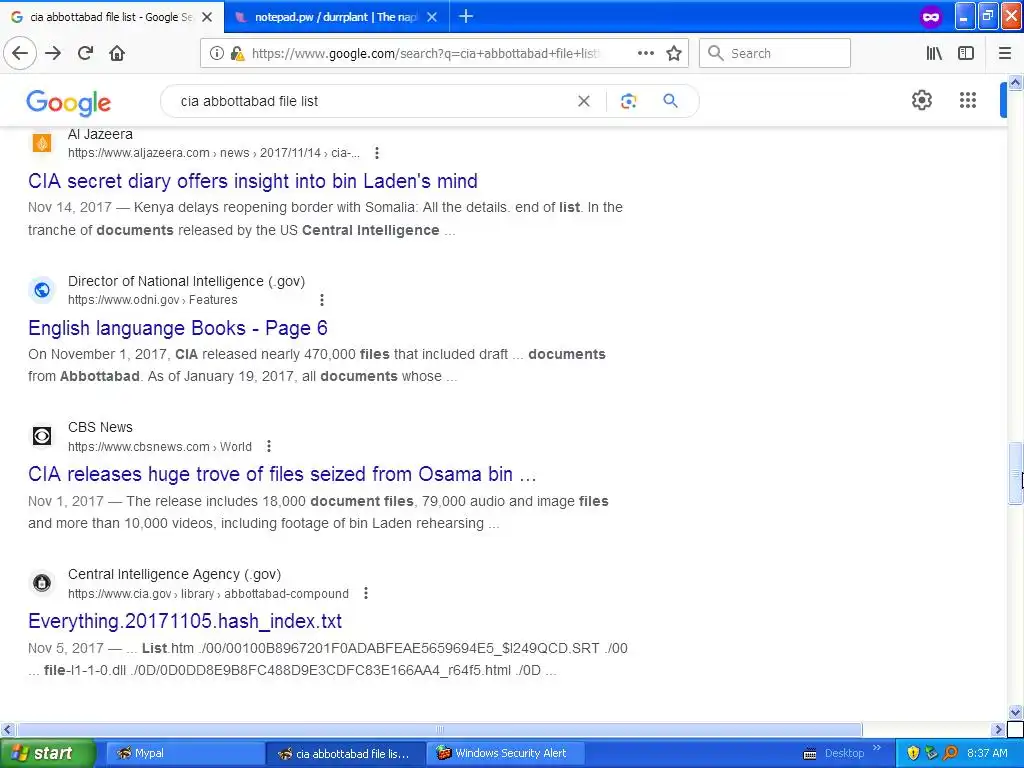Click the CBS News site name
This screenshot has width=1024, height=768.
click(100, 427)
